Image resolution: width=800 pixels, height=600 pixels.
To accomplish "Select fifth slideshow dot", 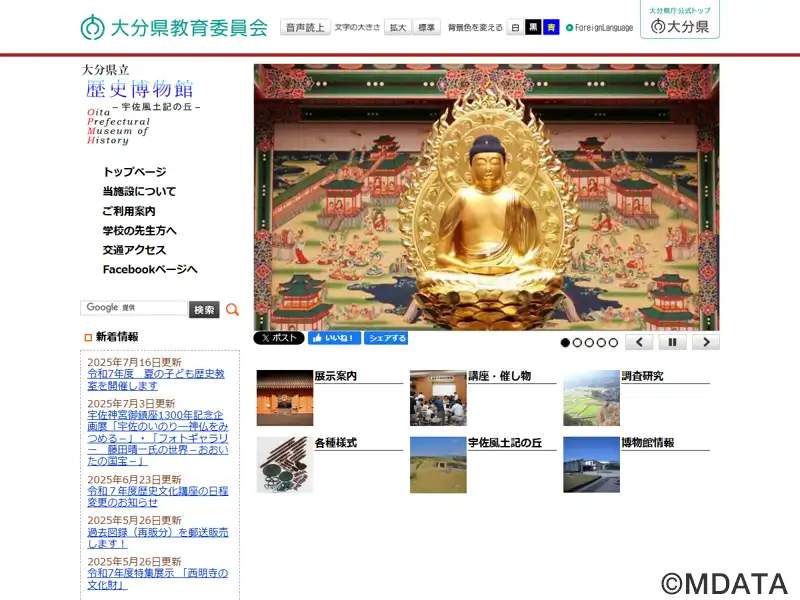I will 613,342.
